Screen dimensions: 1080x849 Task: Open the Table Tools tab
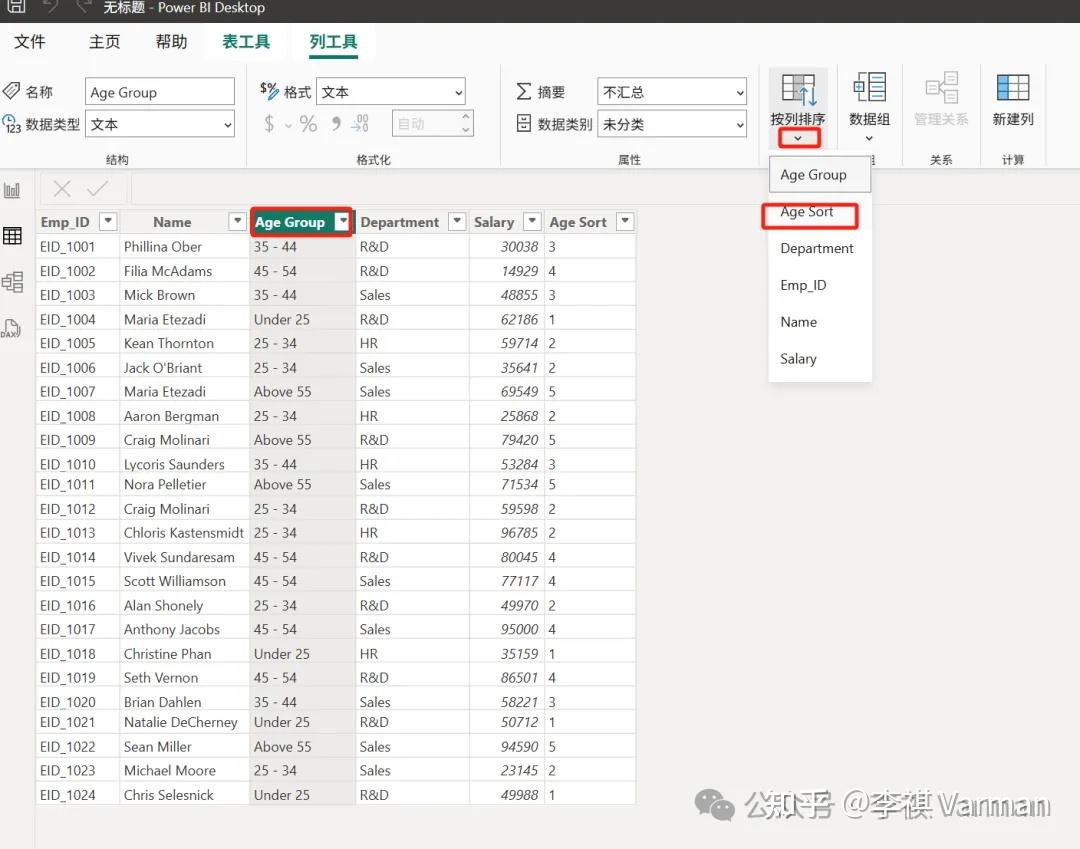(x=246, y=42)
